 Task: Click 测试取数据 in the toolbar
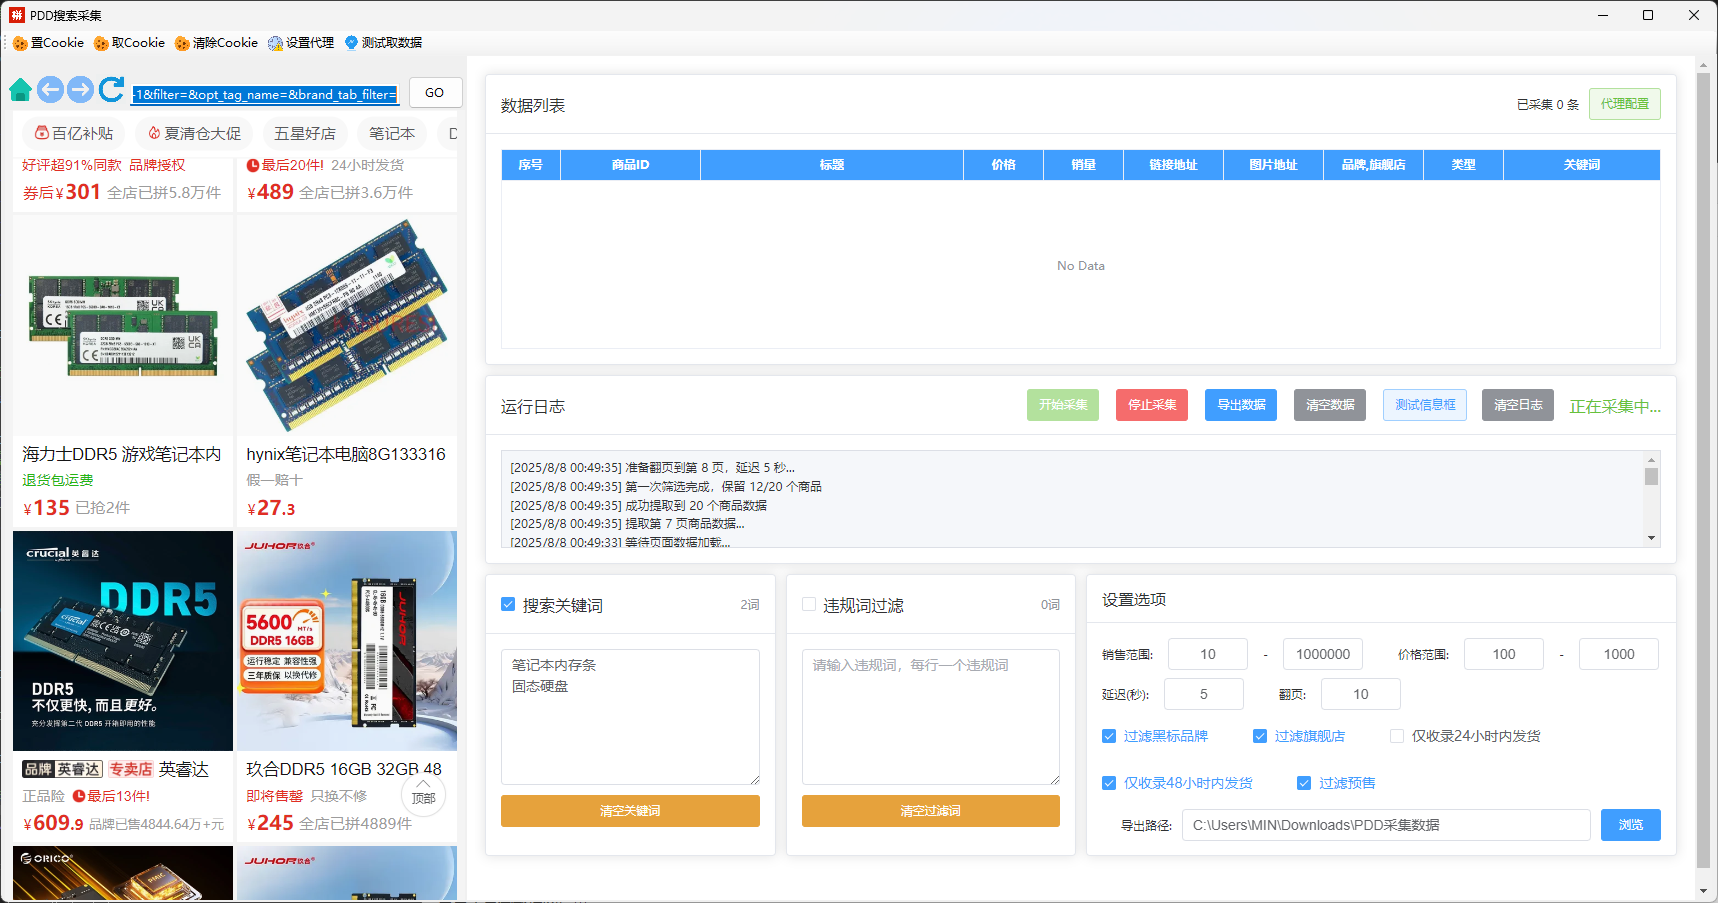tap(383, 43)
